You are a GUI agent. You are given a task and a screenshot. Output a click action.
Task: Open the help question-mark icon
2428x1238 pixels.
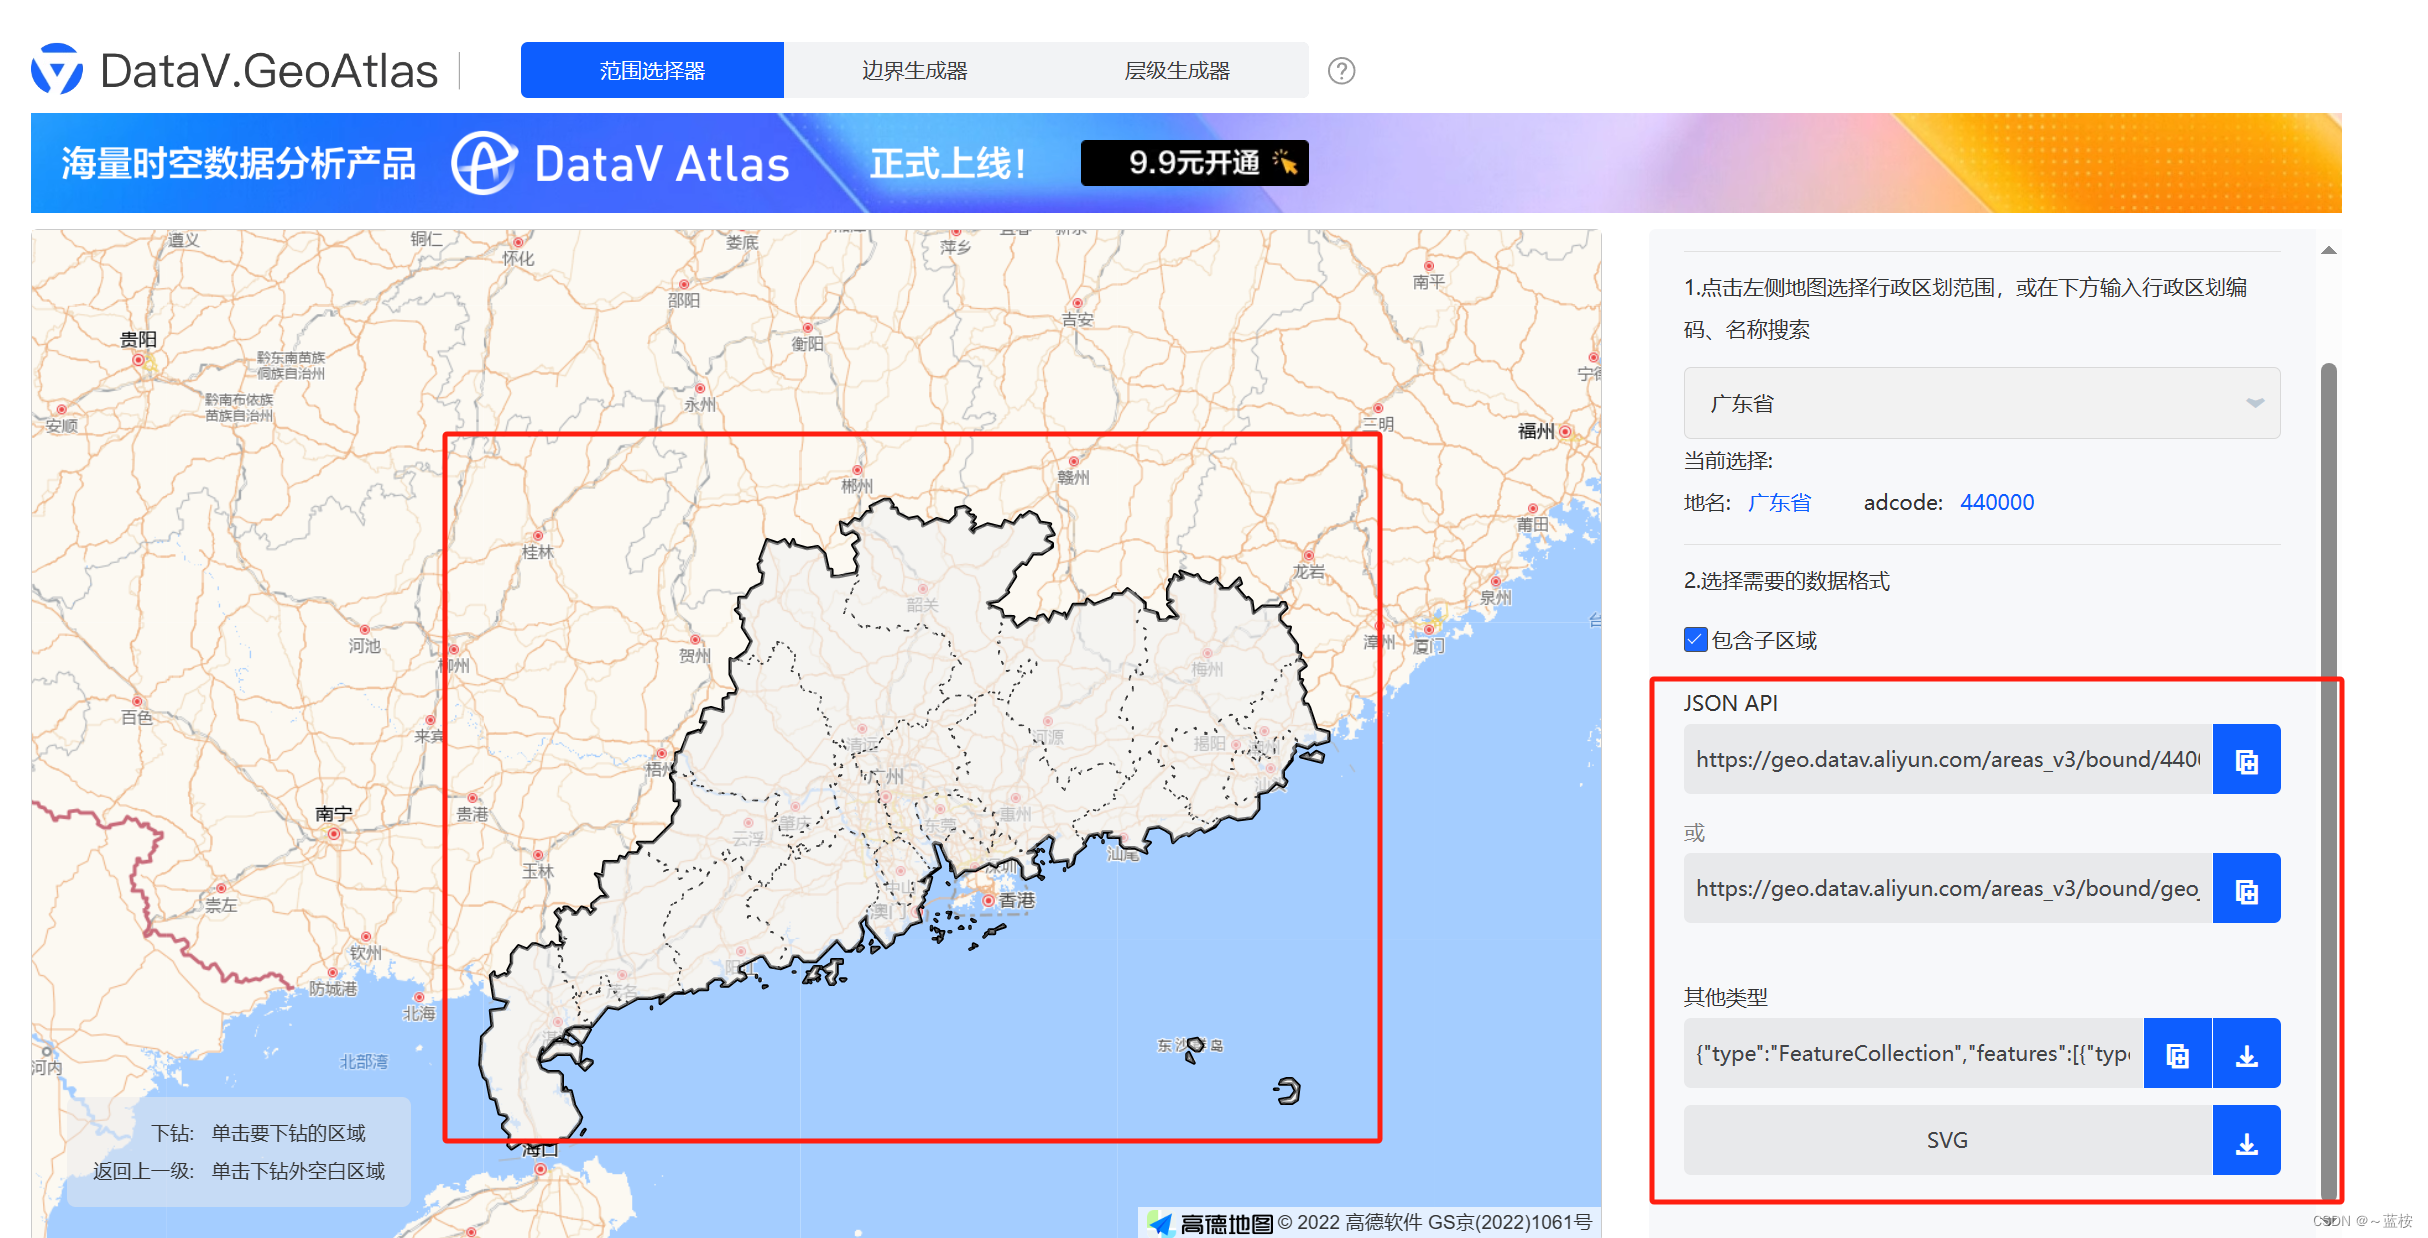point(1341,70)
